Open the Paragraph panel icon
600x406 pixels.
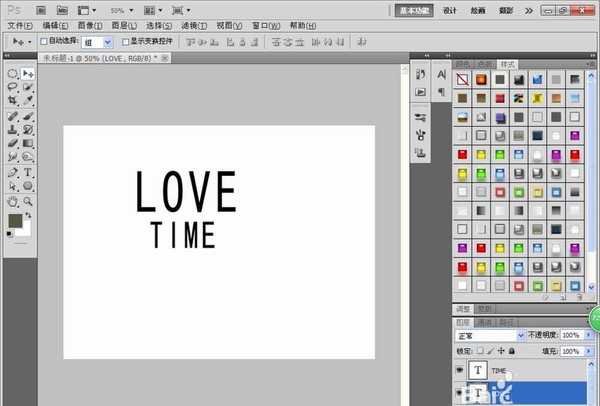[x=421, y=91]
